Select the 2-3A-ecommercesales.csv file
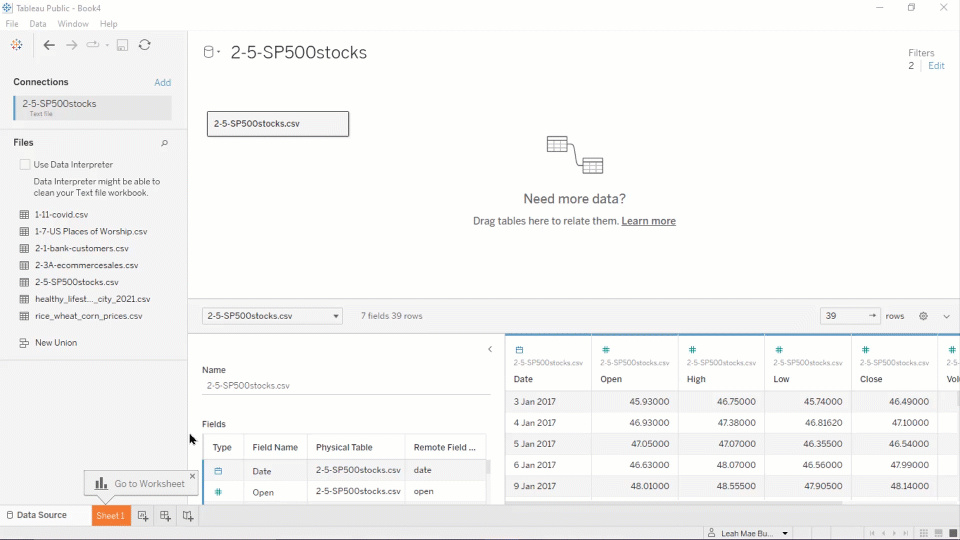This screenshot has width=960, height=540. point(86,265)
